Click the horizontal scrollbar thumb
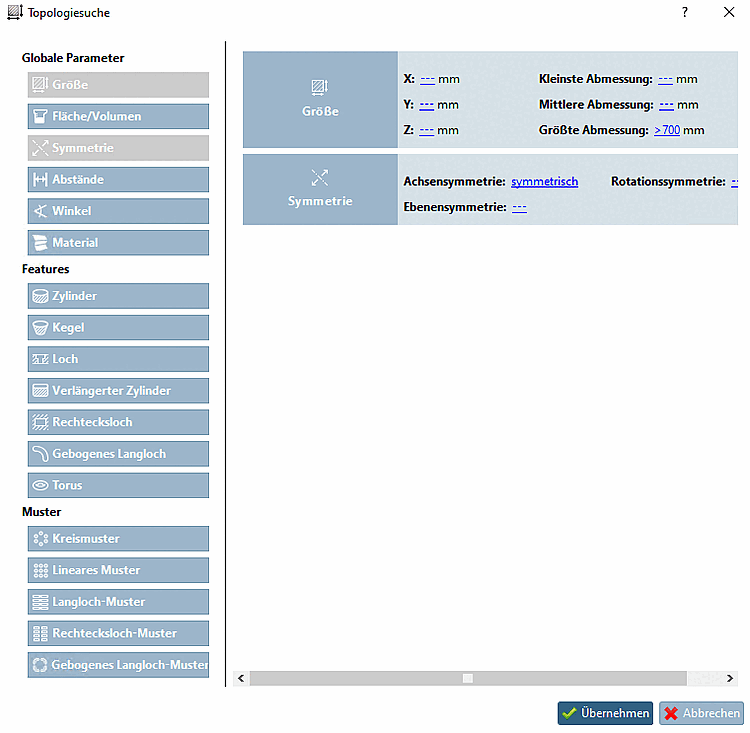Screen dimensions: 750x733 point(468,678)
